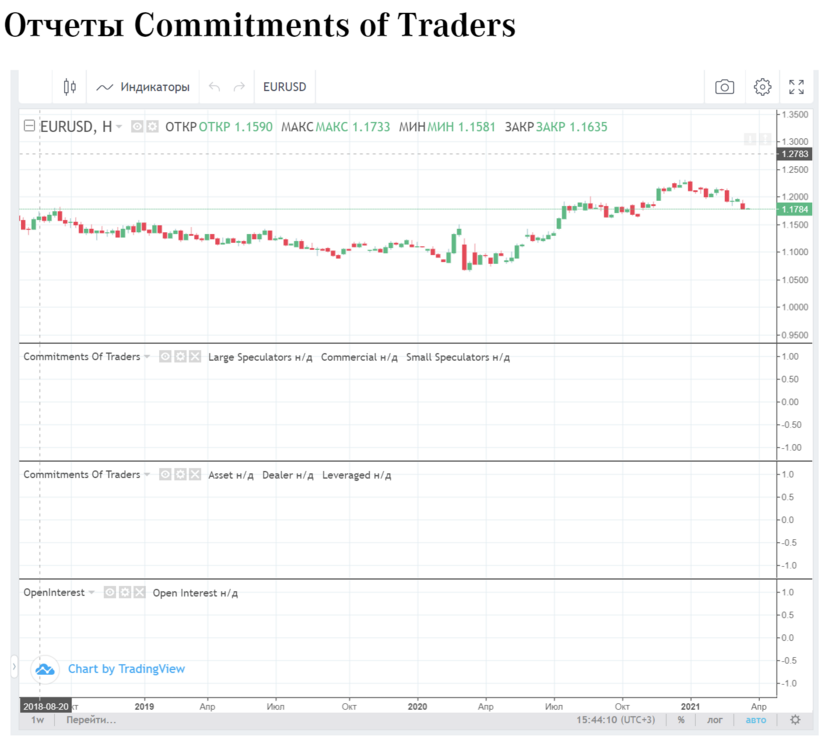Click the 2019 label on time axis
The image size is (828, 750).
click(144, 706)
